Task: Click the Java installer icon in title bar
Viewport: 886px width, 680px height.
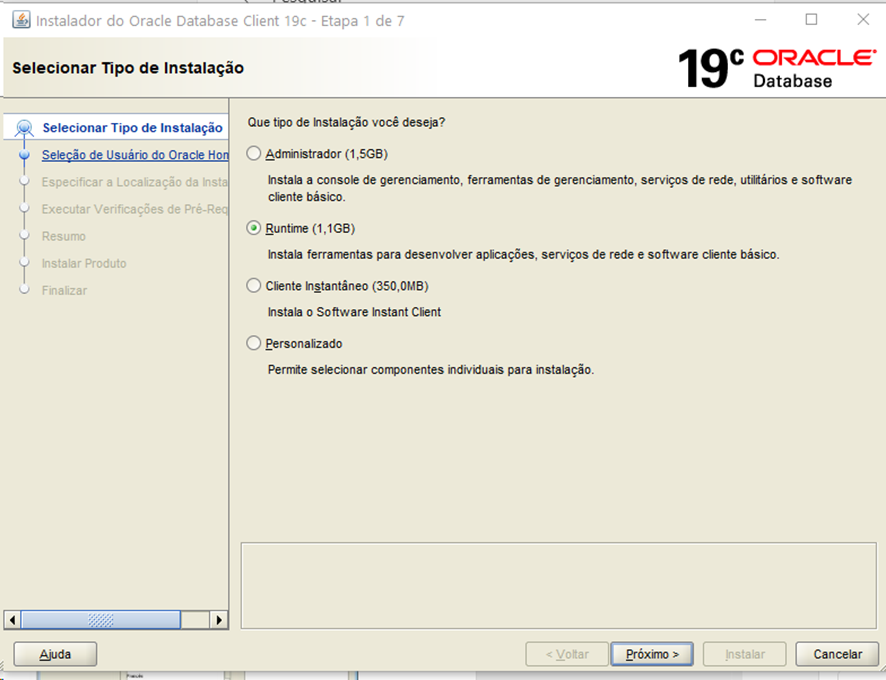Action: (21, 20)
